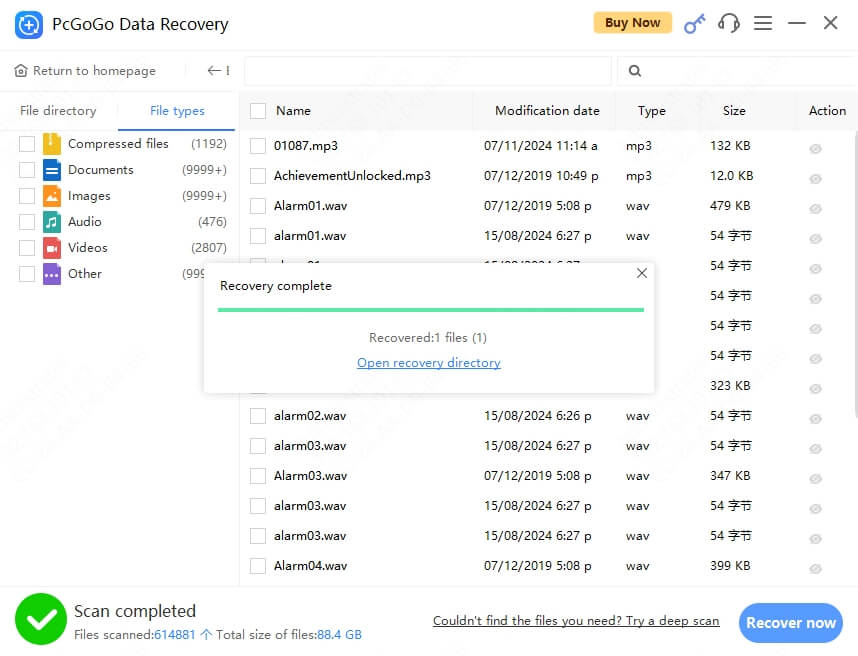Open the license key icon
Image resolution: width=858 pixels, height=656 pixels.
694,24
